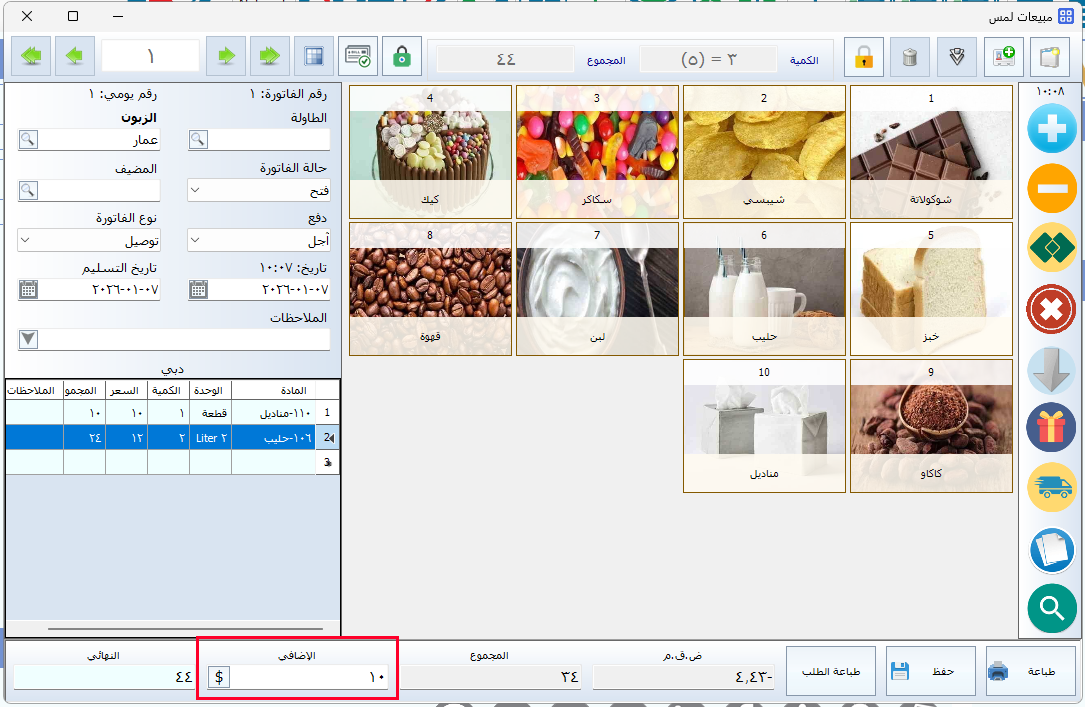The image size is (1085, 707).
Task: Click the الإضافي additional amount input field
Action: pyautogui.click(x=310, y=677)
